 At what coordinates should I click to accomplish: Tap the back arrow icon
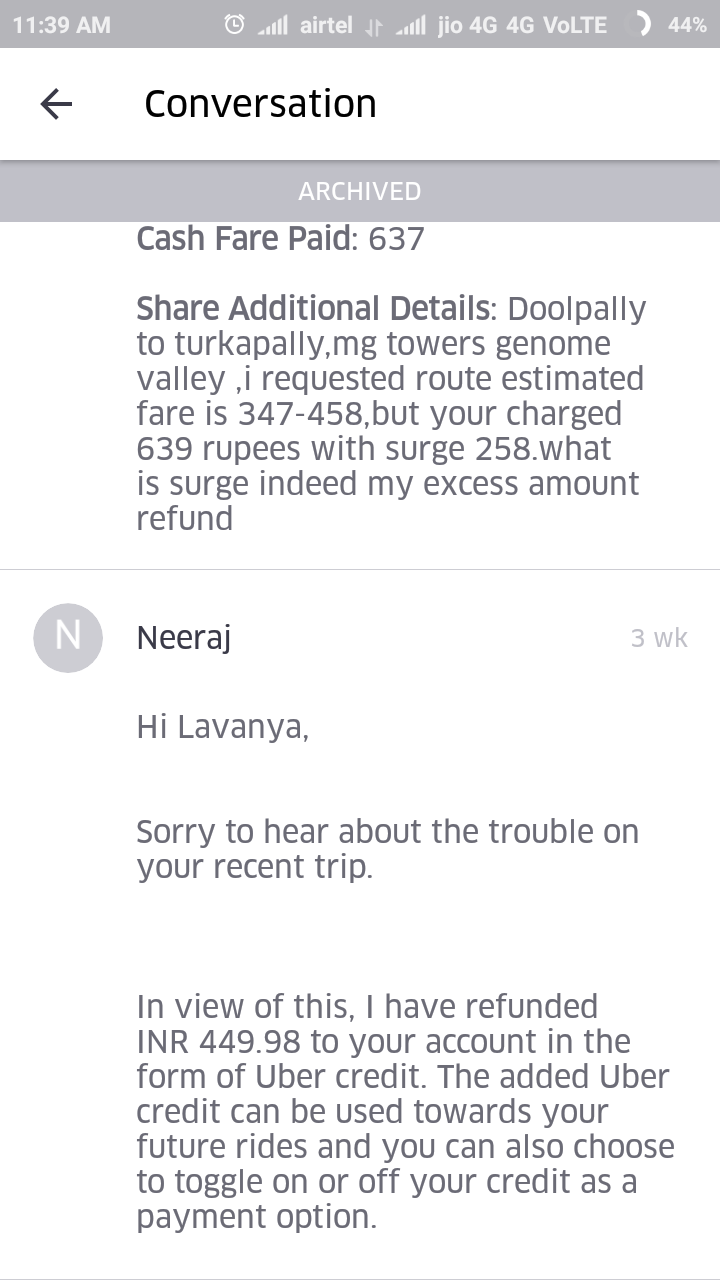(x=56, y=104)
